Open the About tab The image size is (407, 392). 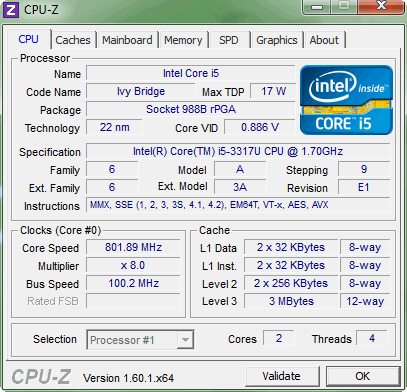coord(324,40)
